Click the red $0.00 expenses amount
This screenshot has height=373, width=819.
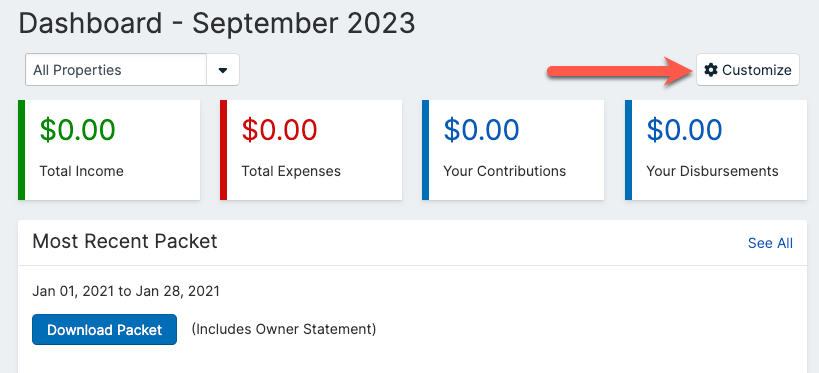(279, 130)
